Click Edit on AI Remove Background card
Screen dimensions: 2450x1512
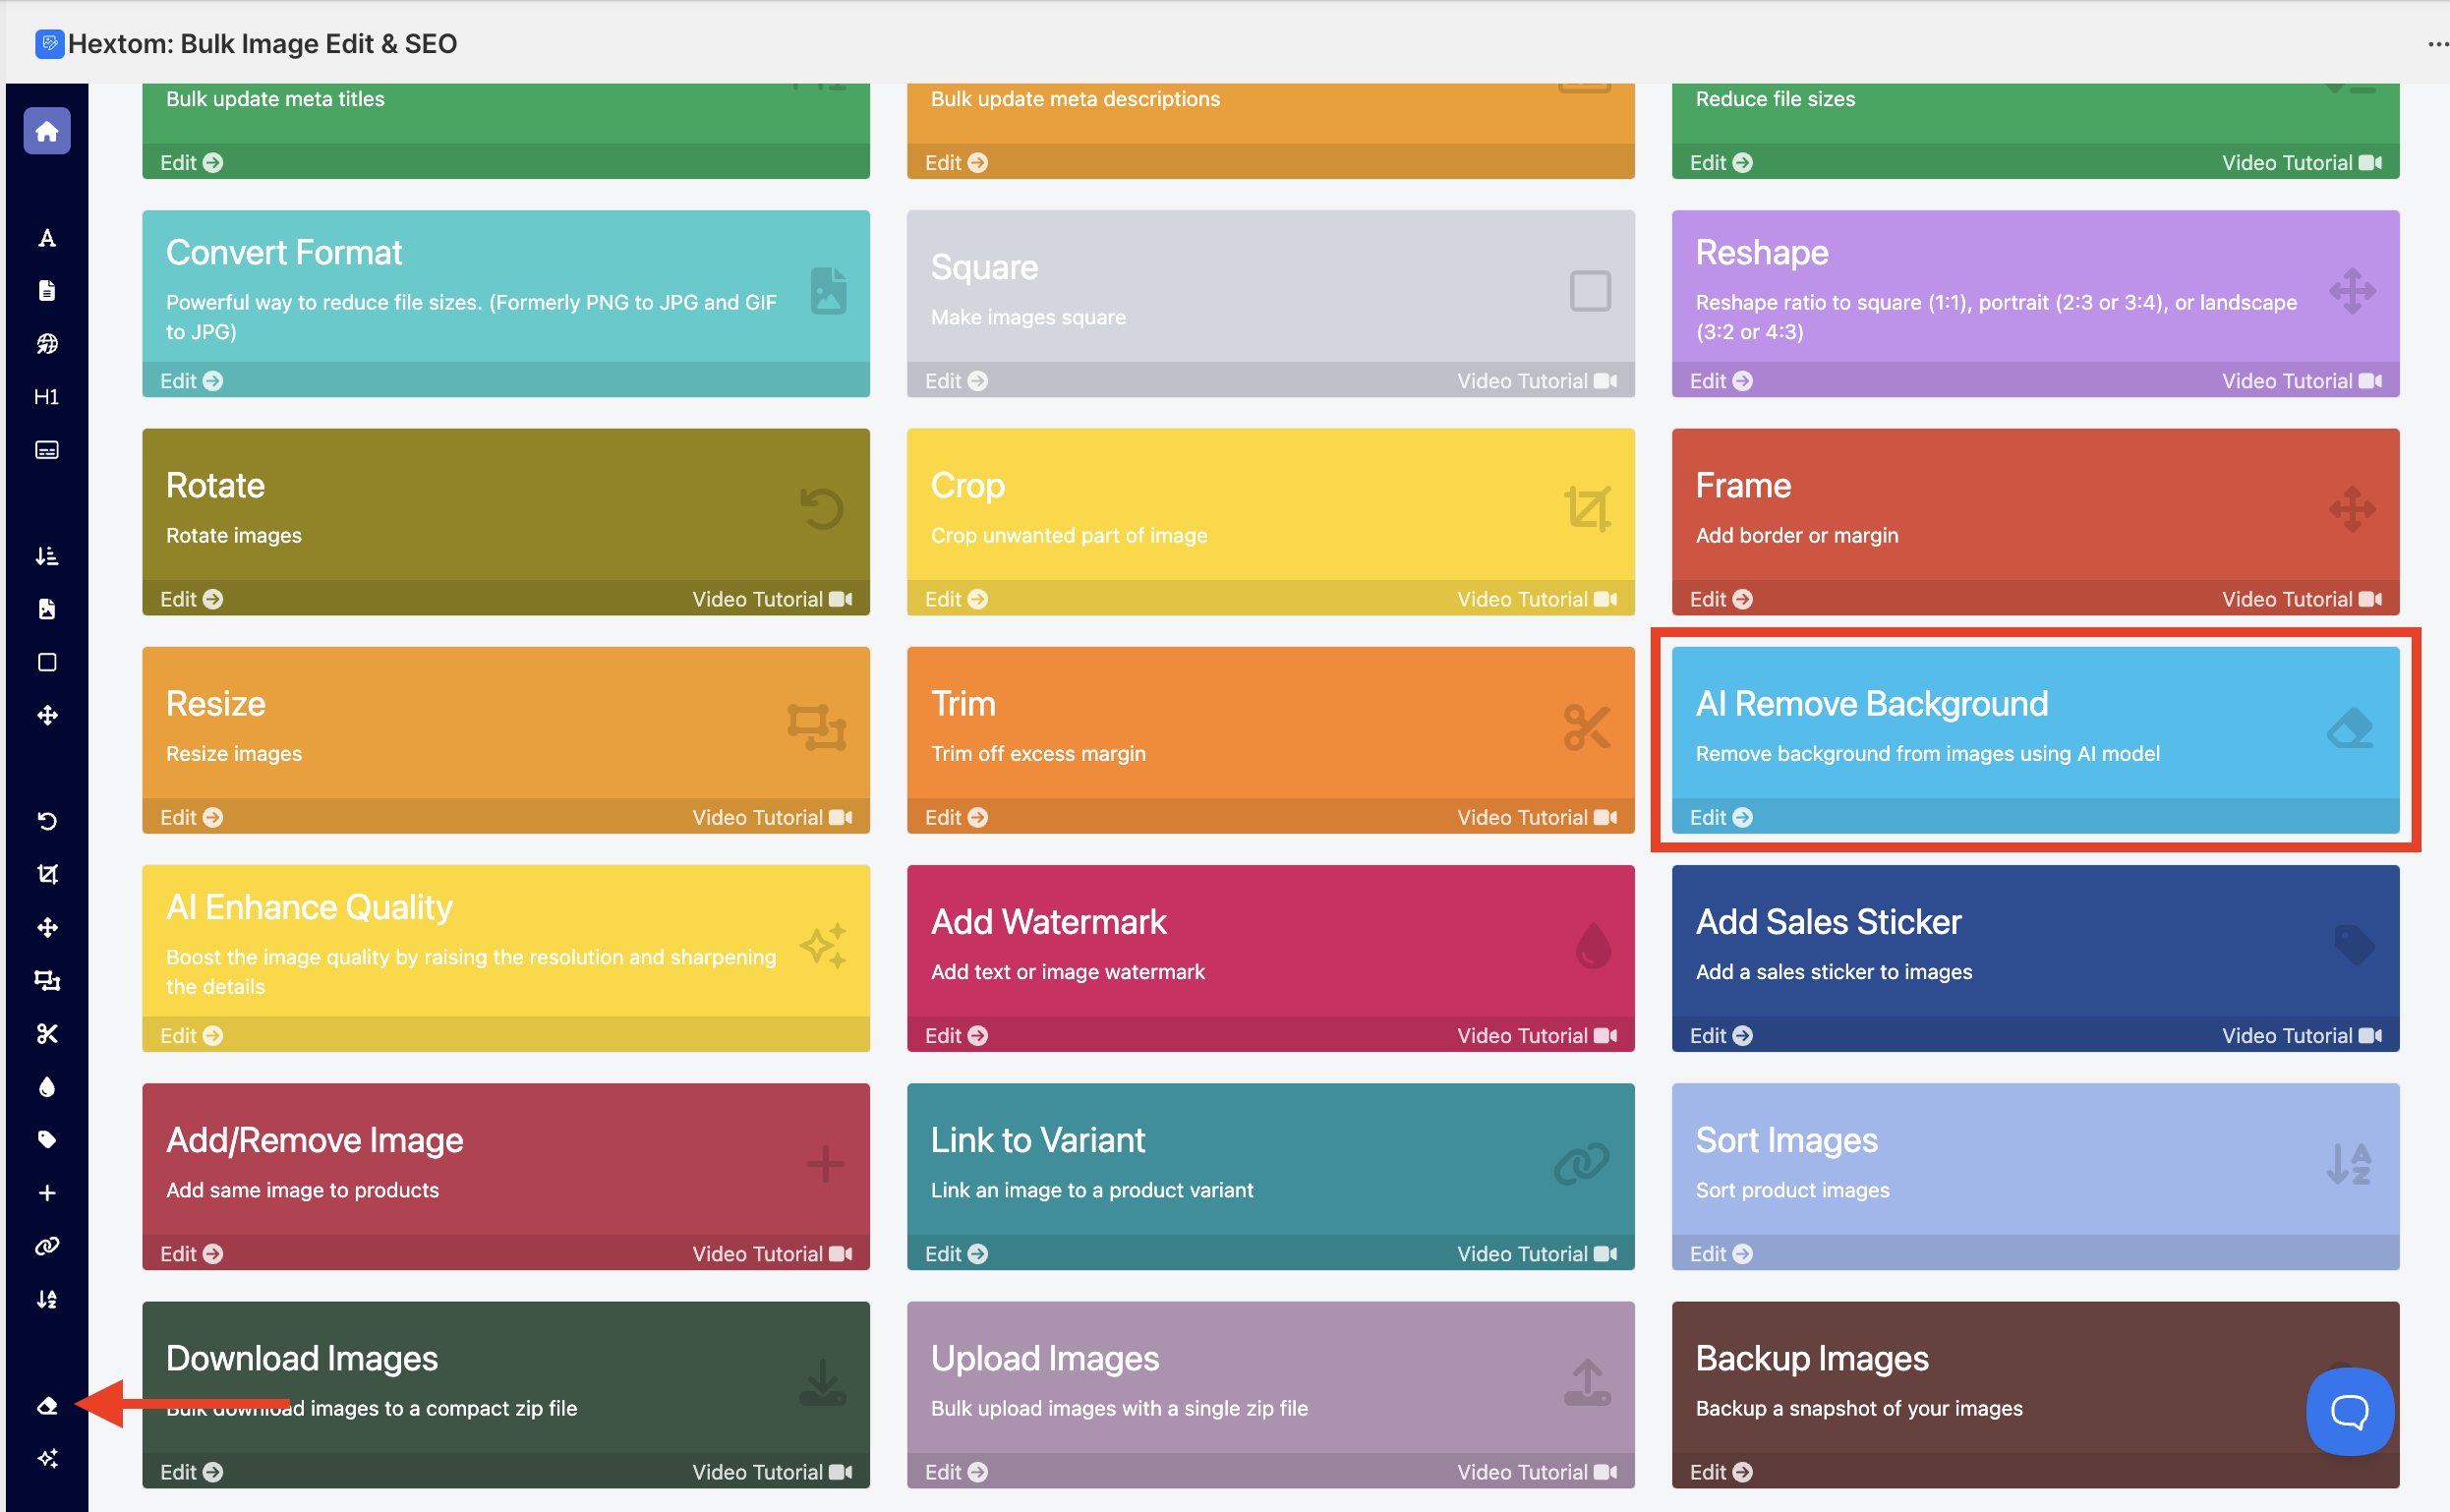coord(1720,817)
